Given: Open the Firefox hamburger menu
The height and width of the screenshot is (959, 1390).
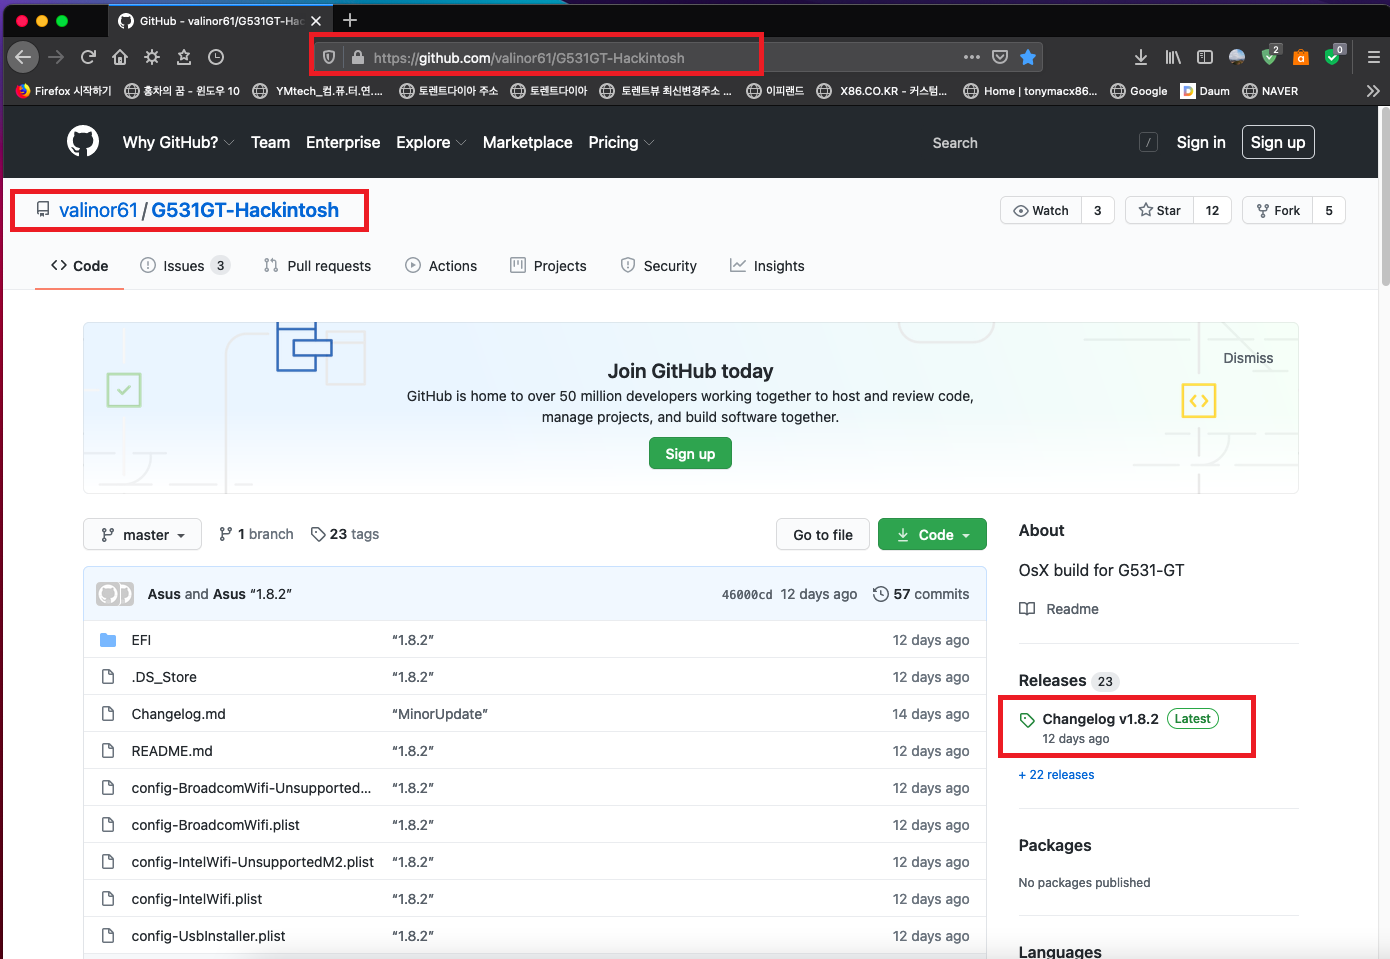Looking at the screenshot, I should click(1373, 57).
